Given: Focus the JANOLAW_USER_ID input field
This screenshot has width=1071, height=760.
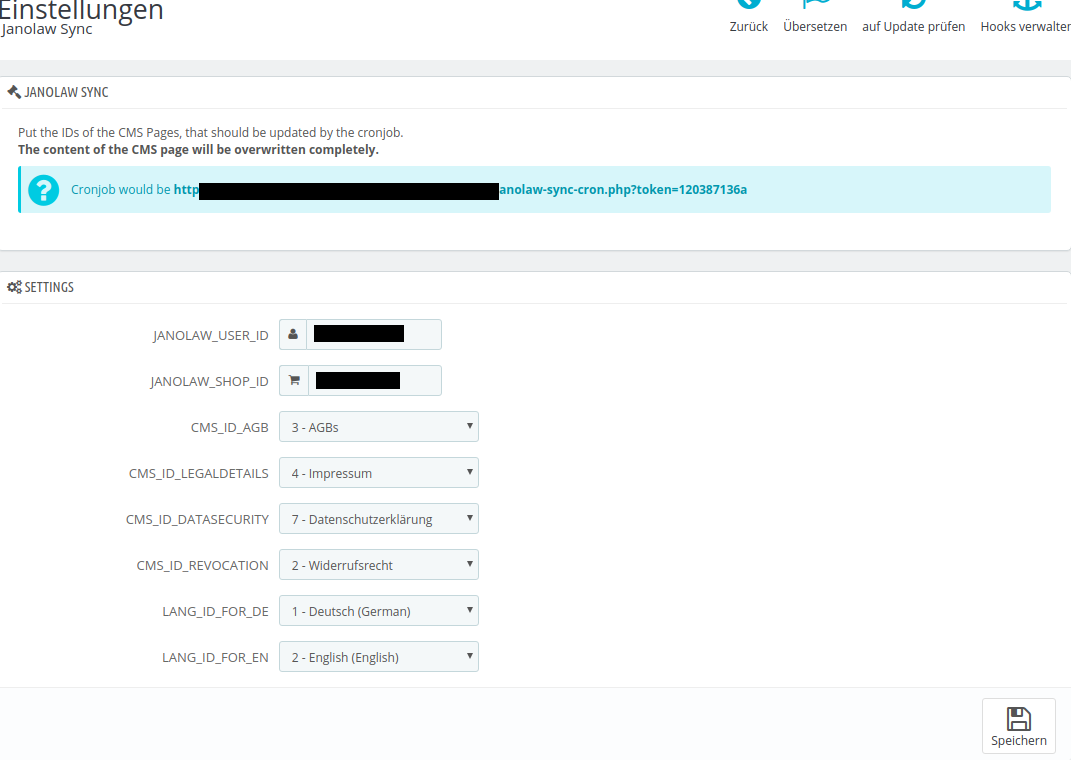Looking at the screenshot, I should pyautogui.click(x=374, y=335).
